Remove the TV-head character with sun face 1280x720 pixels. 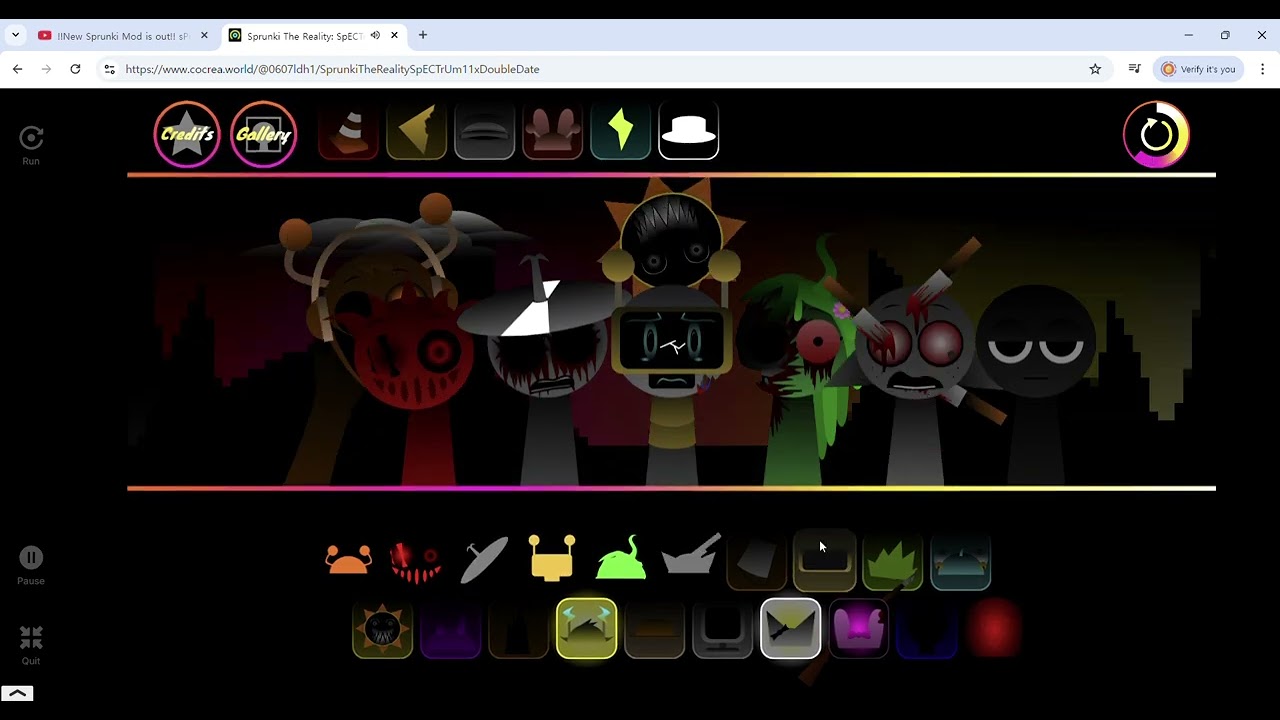click(x=672, y=340)
